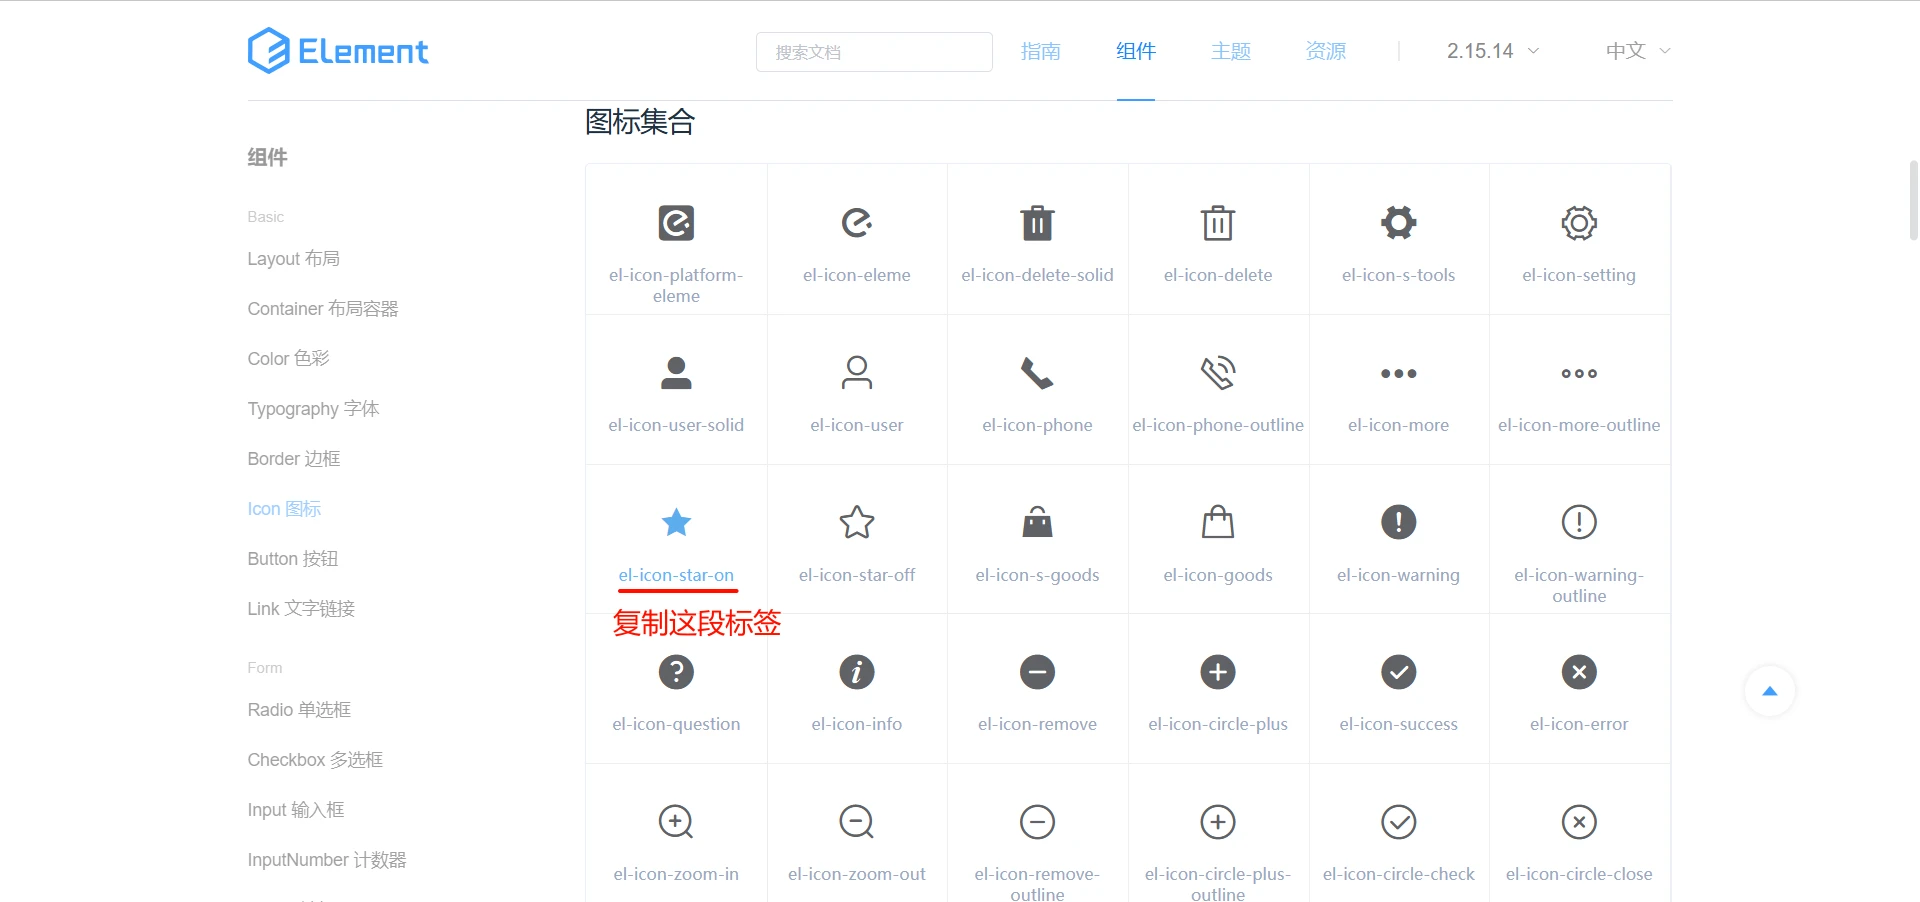Switch to the 指南 guide tab
1920x902 pixels.
(1040, 51)
